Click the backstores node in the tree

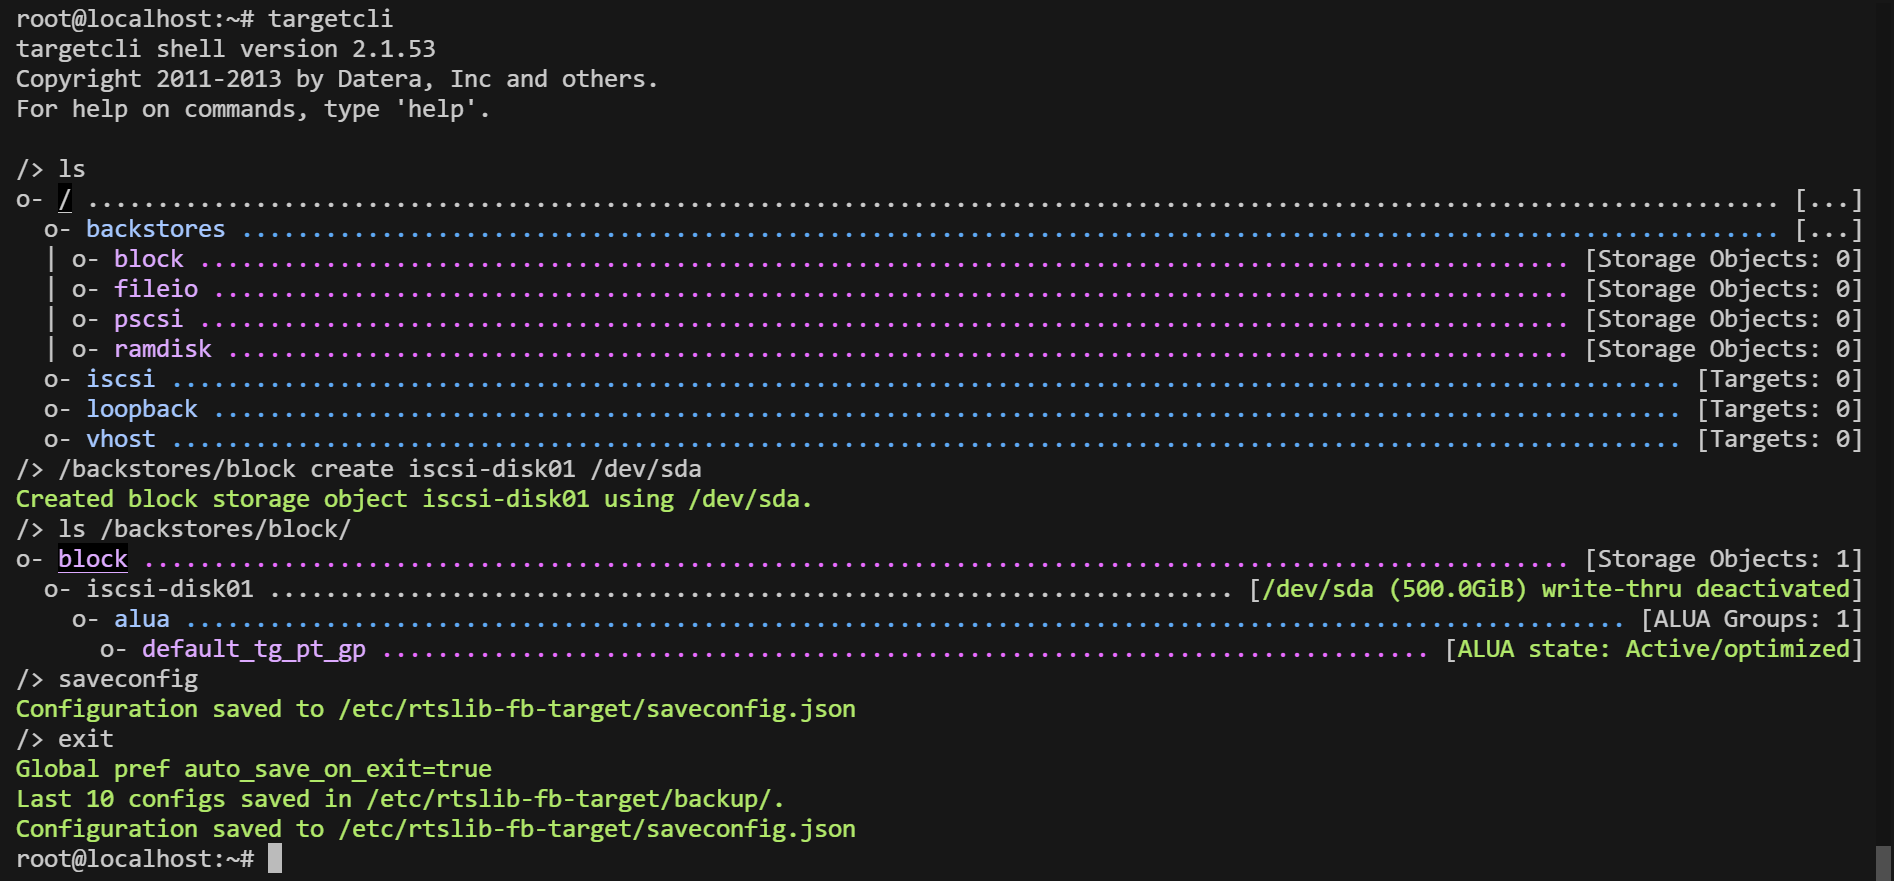155,229
